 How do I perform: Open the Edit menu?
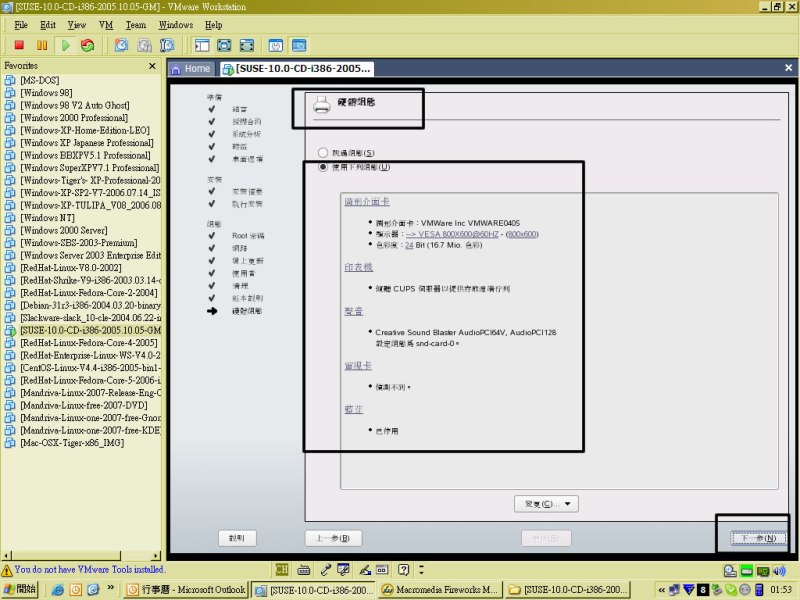pos(48,25)
